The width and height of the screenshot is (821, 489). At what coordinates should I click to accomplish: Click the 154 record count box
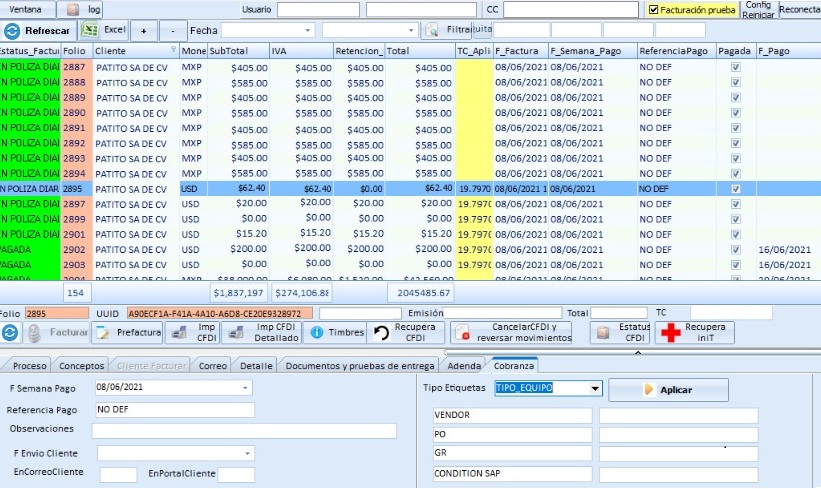point(76,293)
